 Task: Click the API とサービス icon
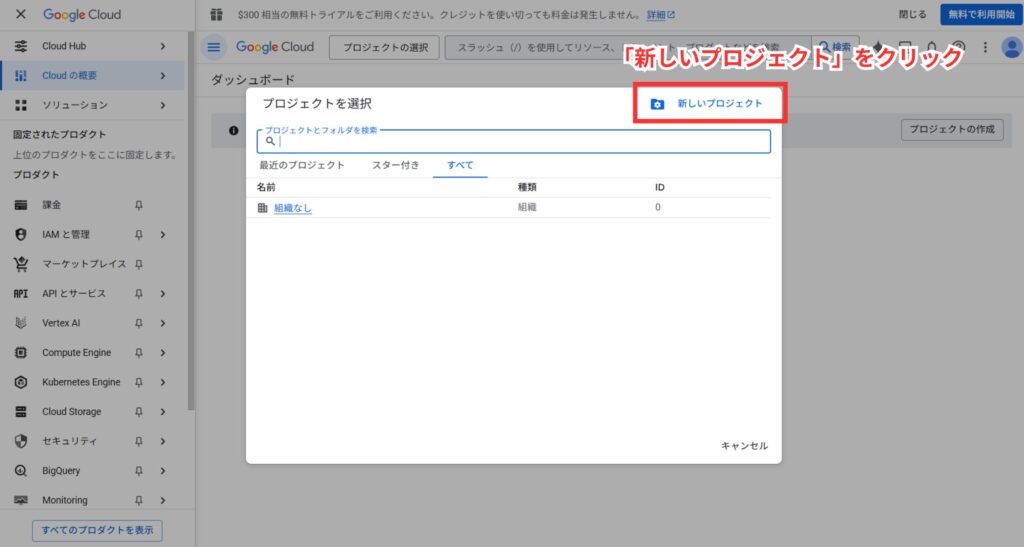[21, 294]
